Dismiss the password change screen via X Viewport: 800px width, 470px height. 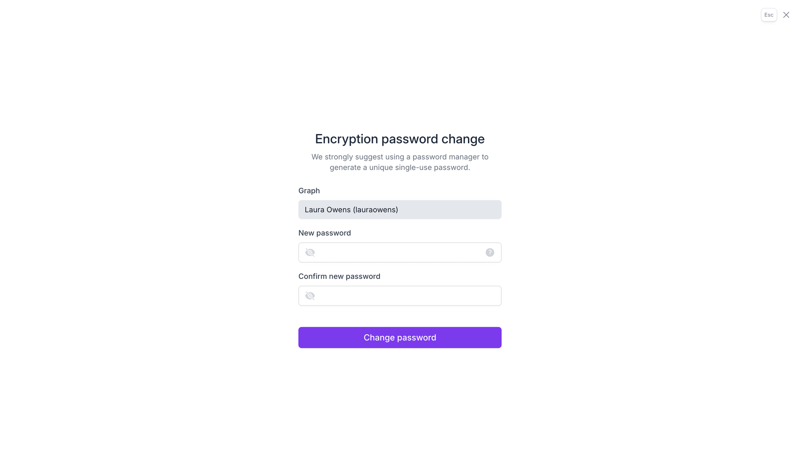786,15
